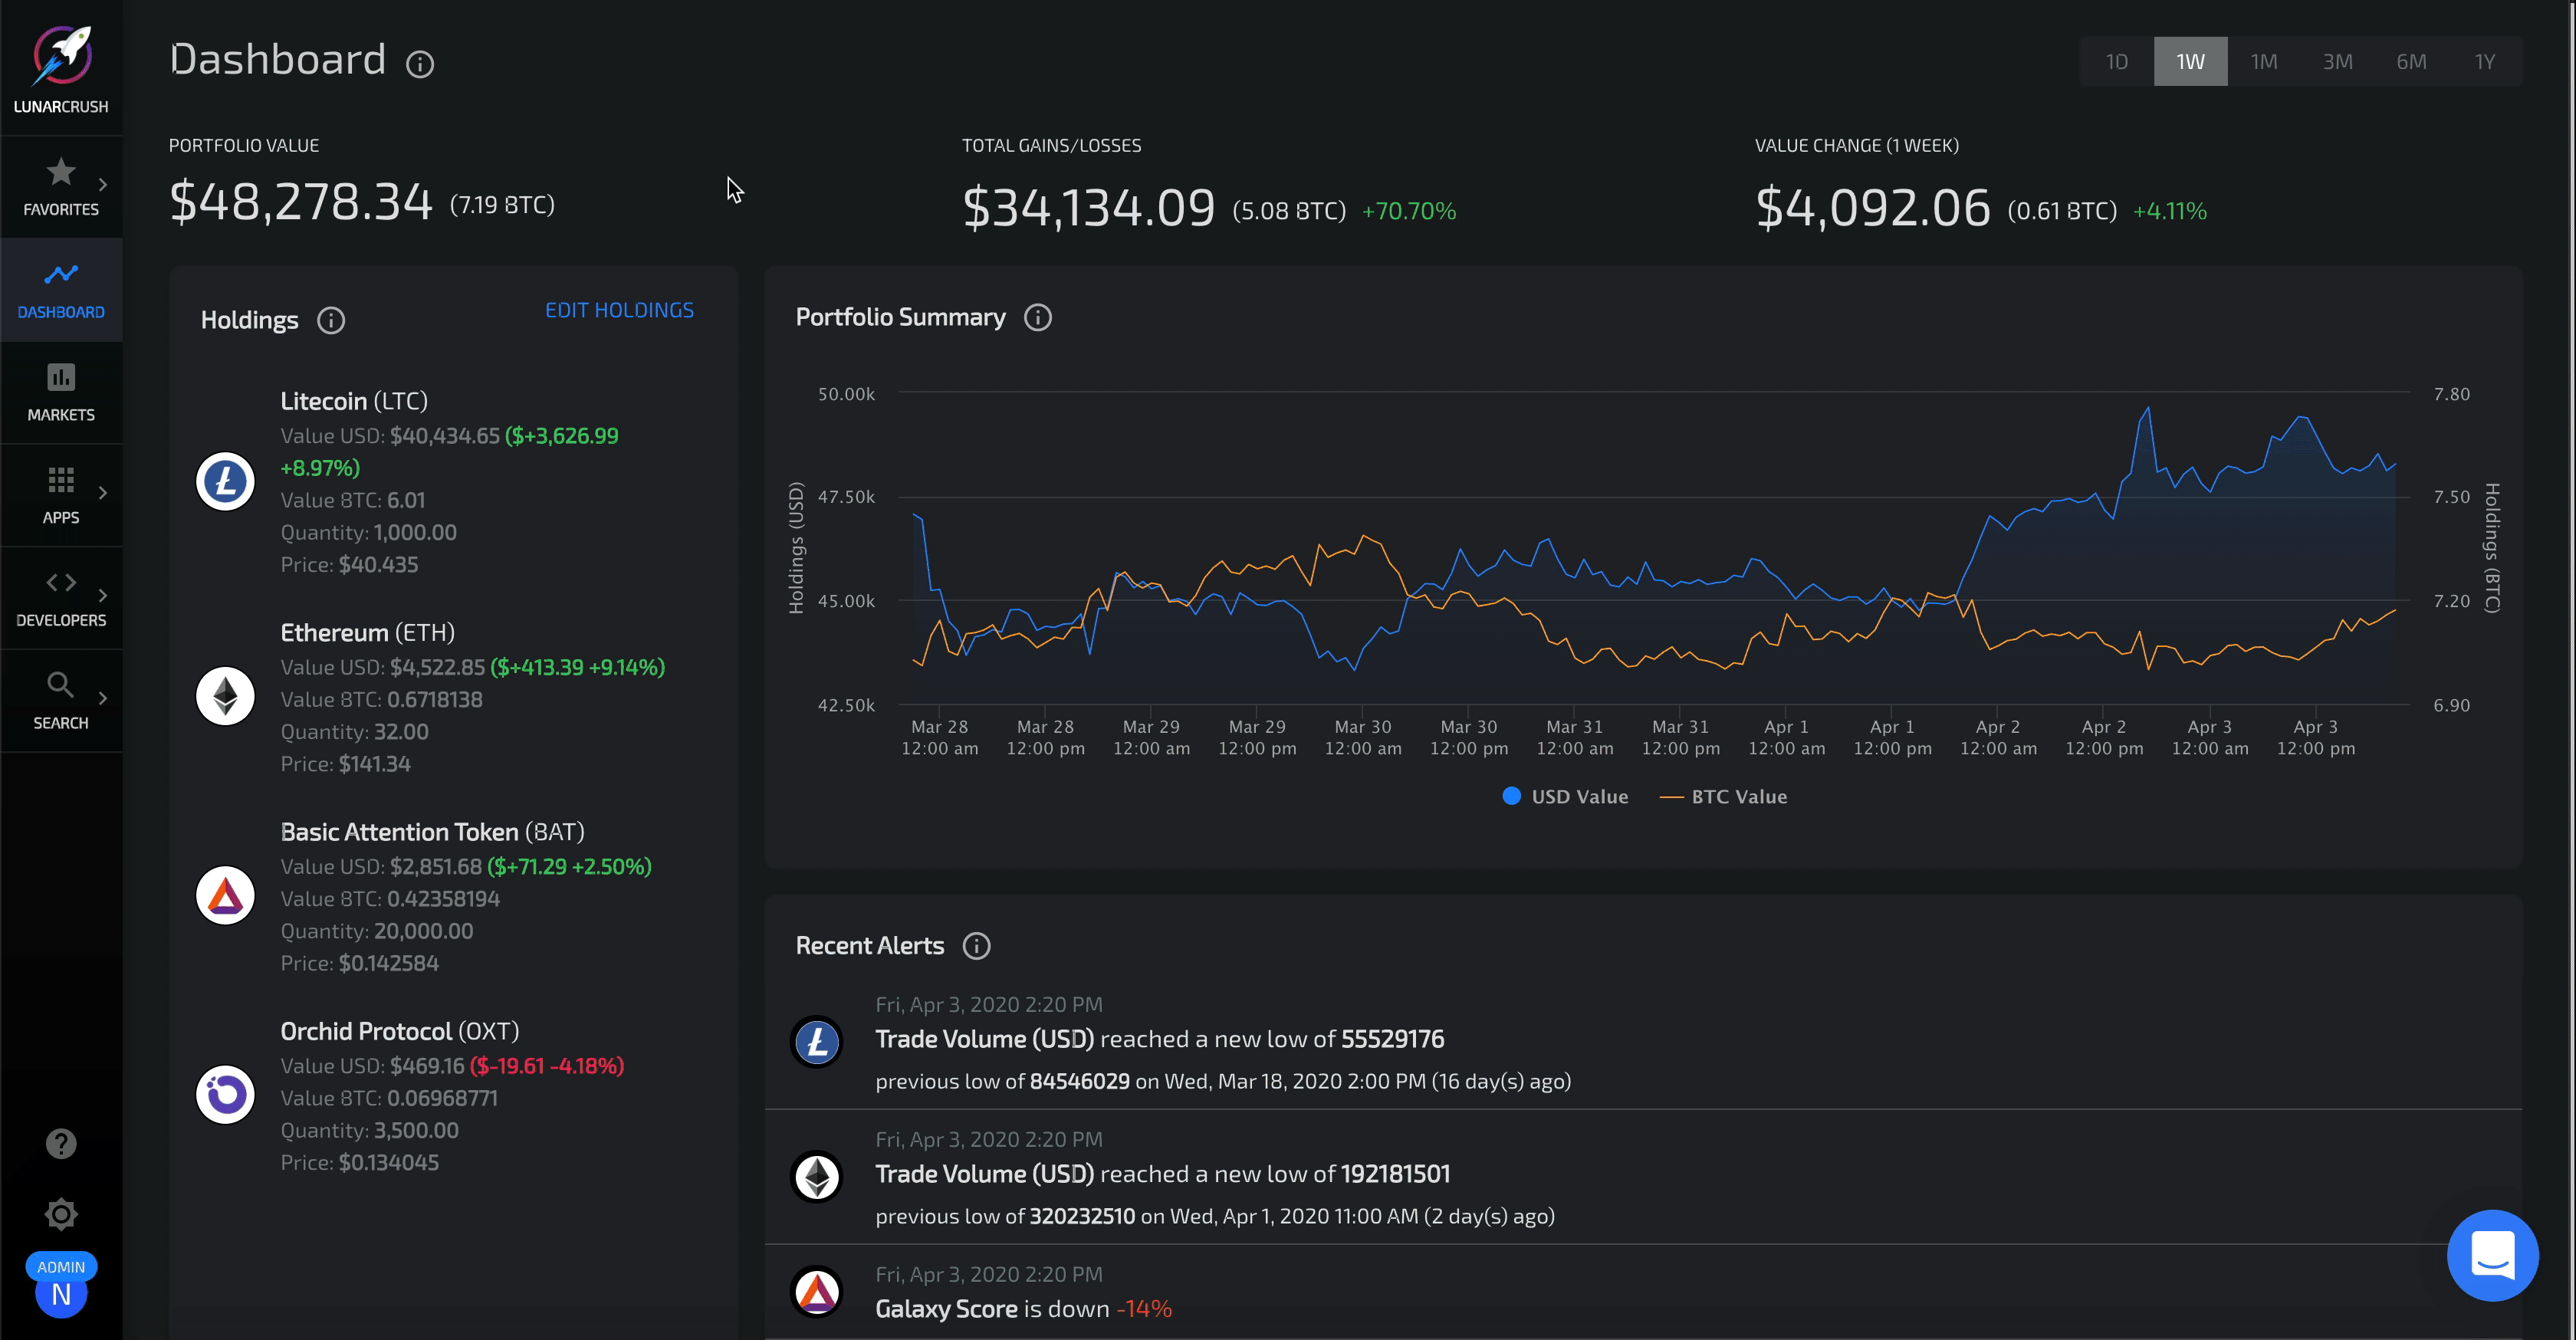Open Developers code-brackets icon

point(61,582)
